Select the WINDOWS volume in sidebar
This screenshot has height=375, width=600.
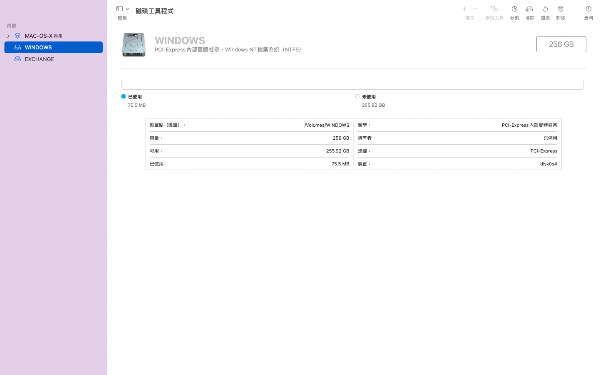(x=54, y=47)
